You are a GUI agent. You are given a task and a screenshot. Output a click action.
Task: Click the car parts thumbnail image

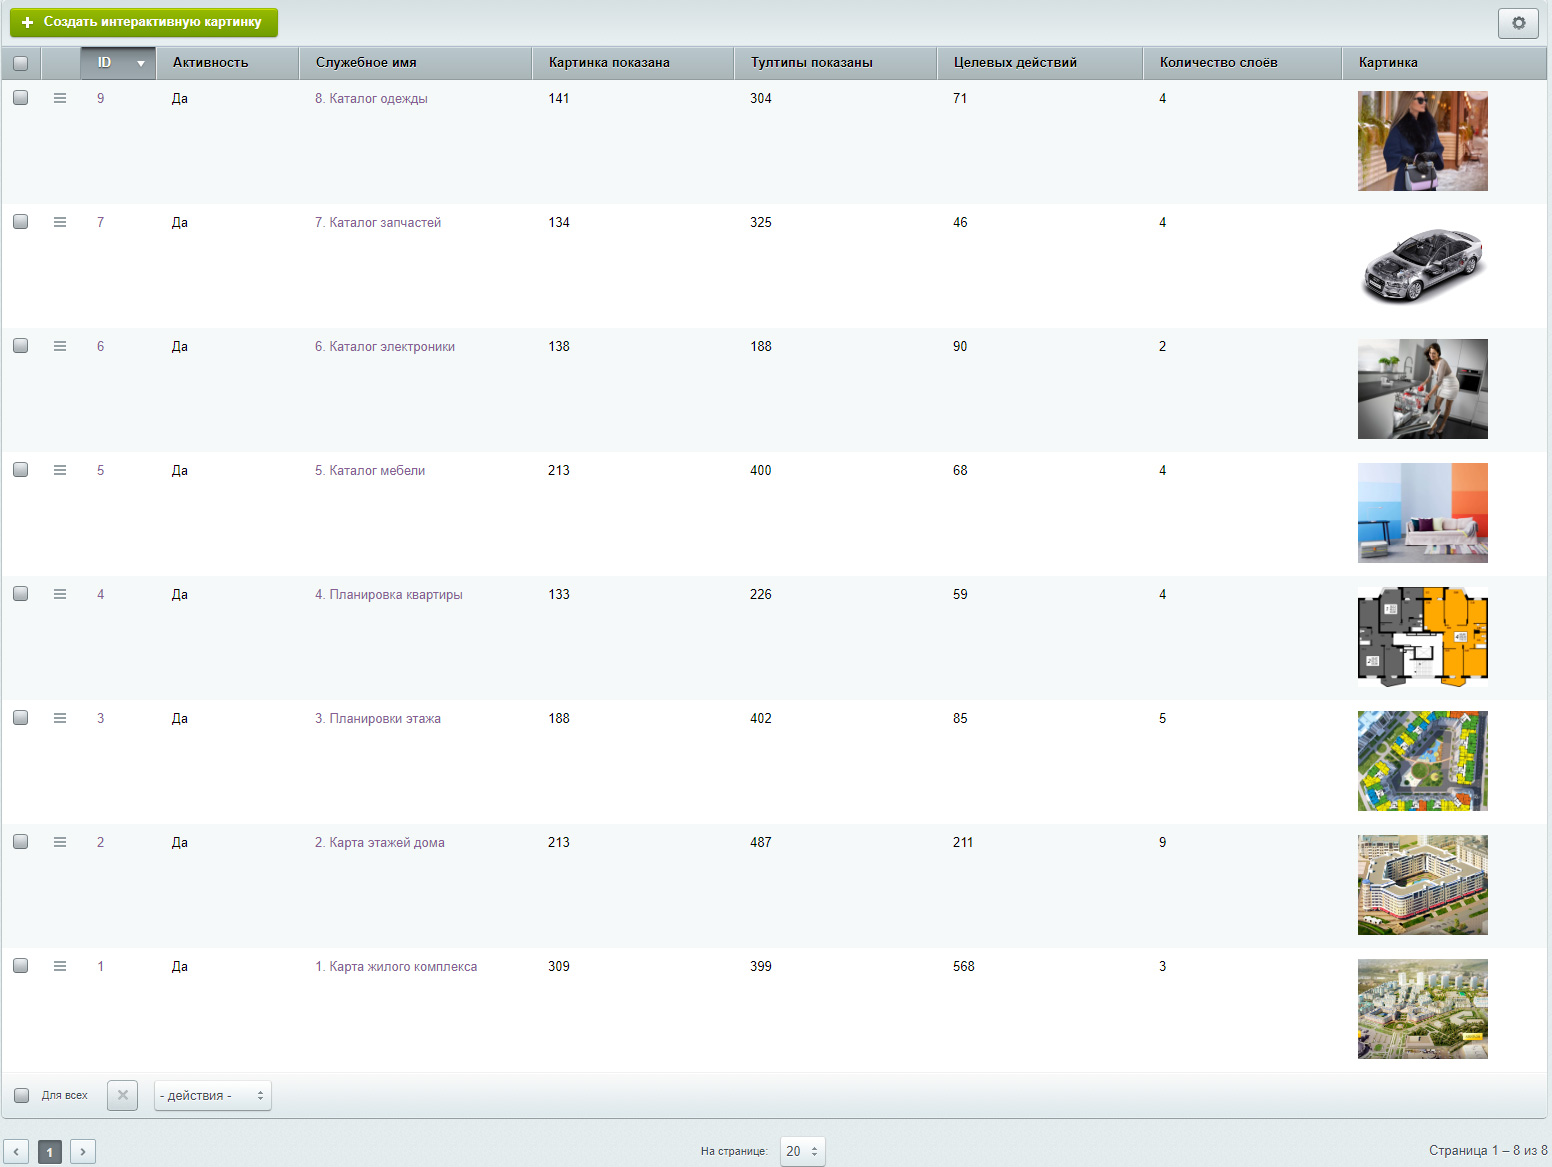point(1423,265)
